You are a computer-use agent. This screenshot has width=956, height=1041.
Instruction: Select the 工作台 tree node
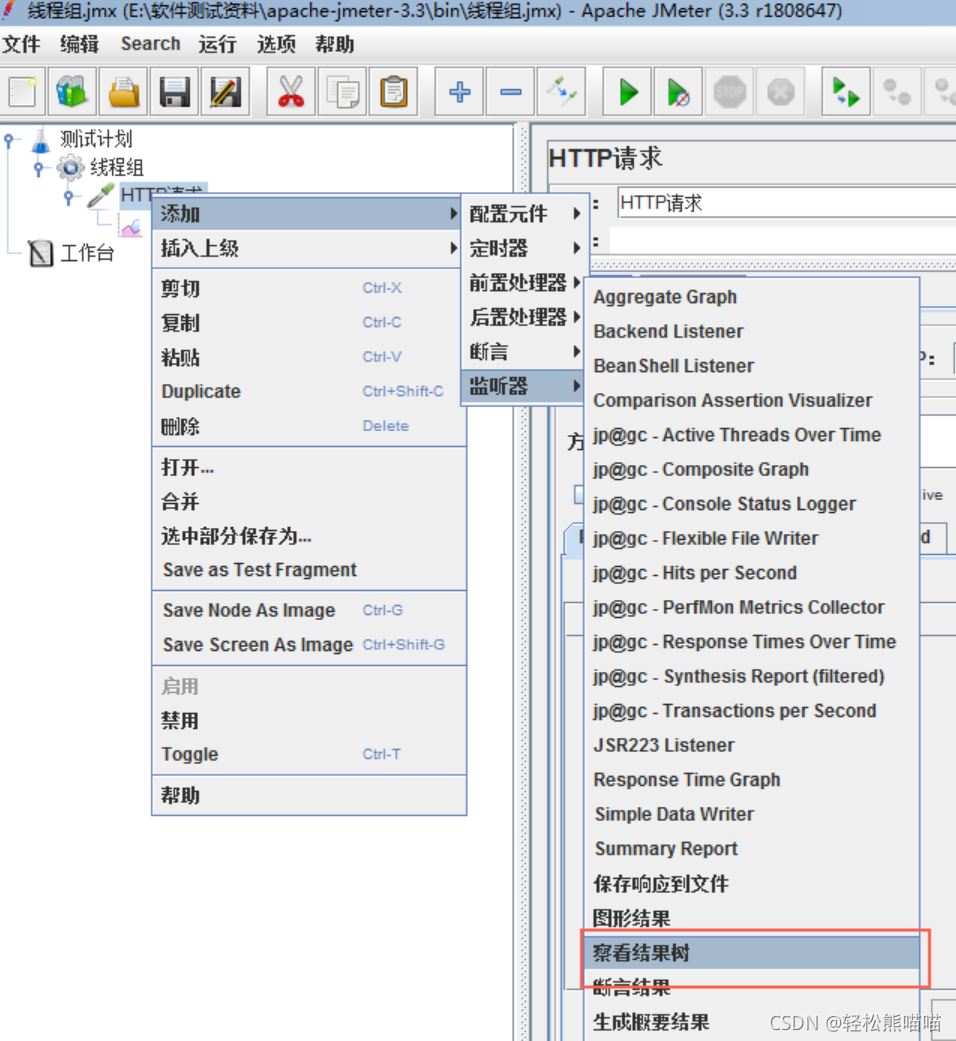[72, 253]
